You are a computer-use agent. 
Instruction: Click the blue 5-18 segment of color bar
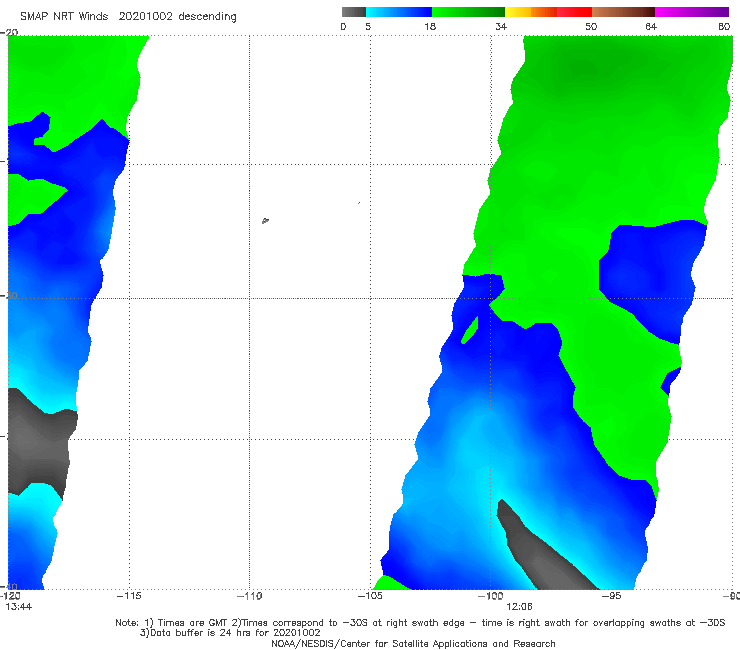pos(399,12)
